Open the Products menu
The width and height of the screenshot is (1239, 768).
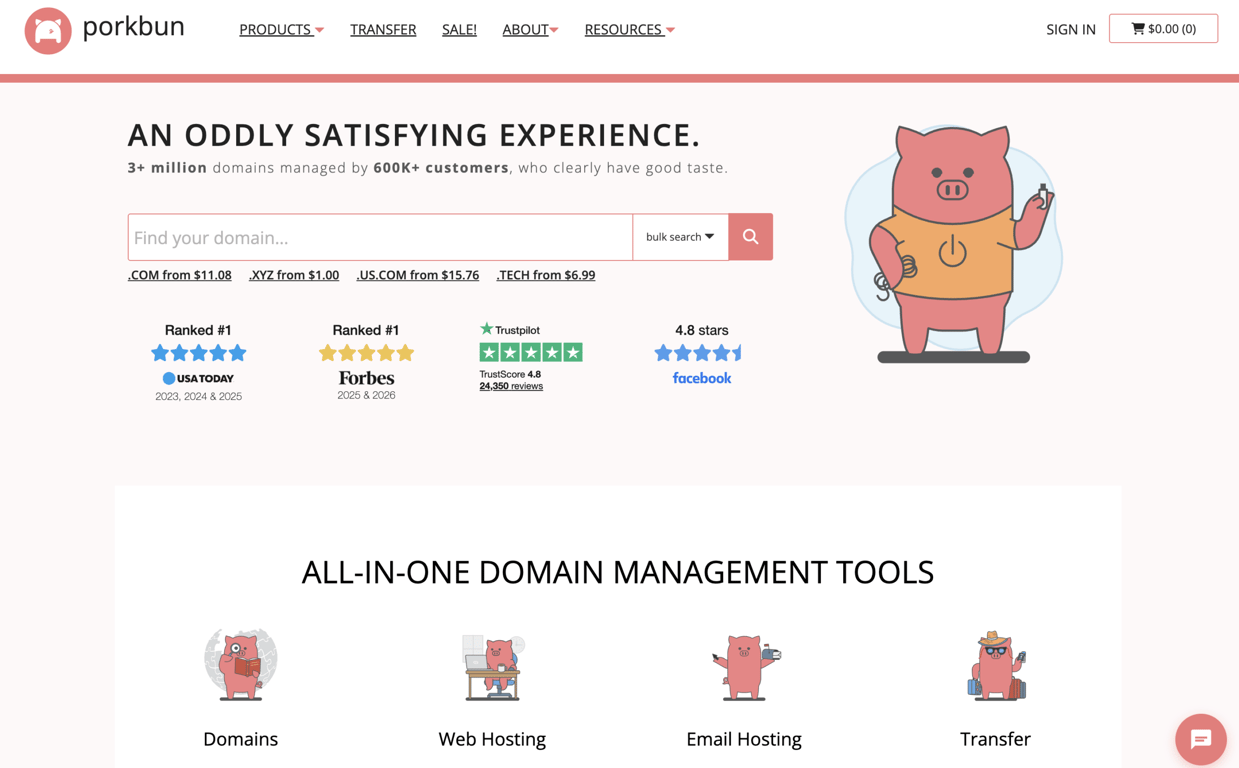275,30
